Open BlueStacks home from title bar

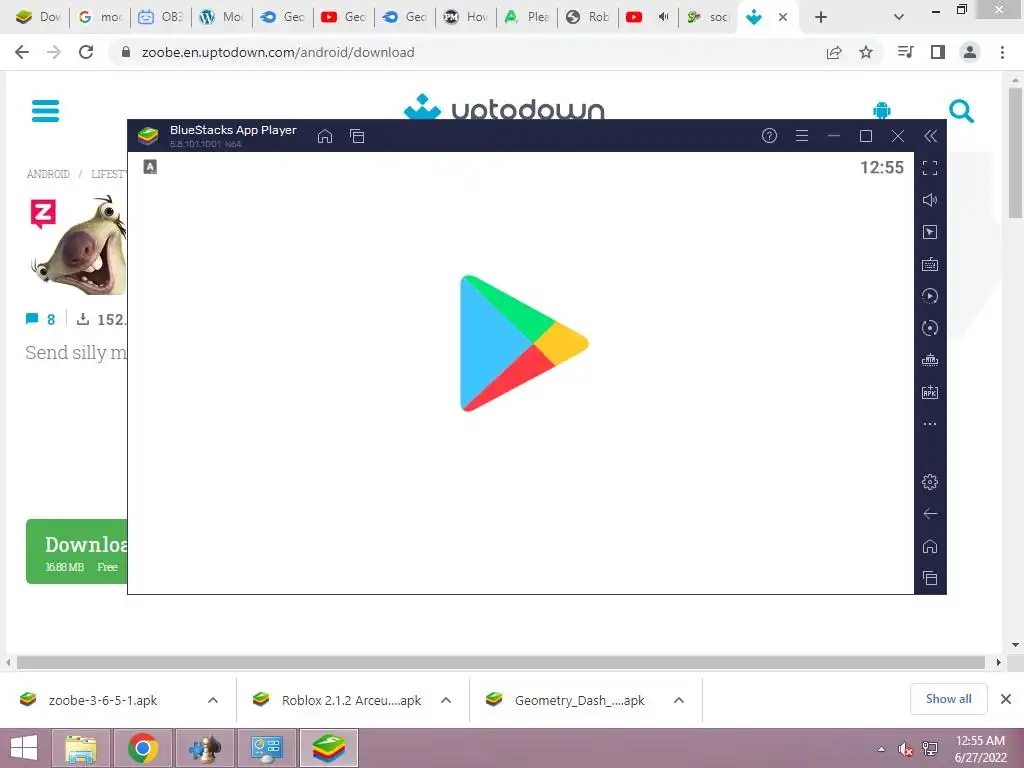click(x=325, y=136)
